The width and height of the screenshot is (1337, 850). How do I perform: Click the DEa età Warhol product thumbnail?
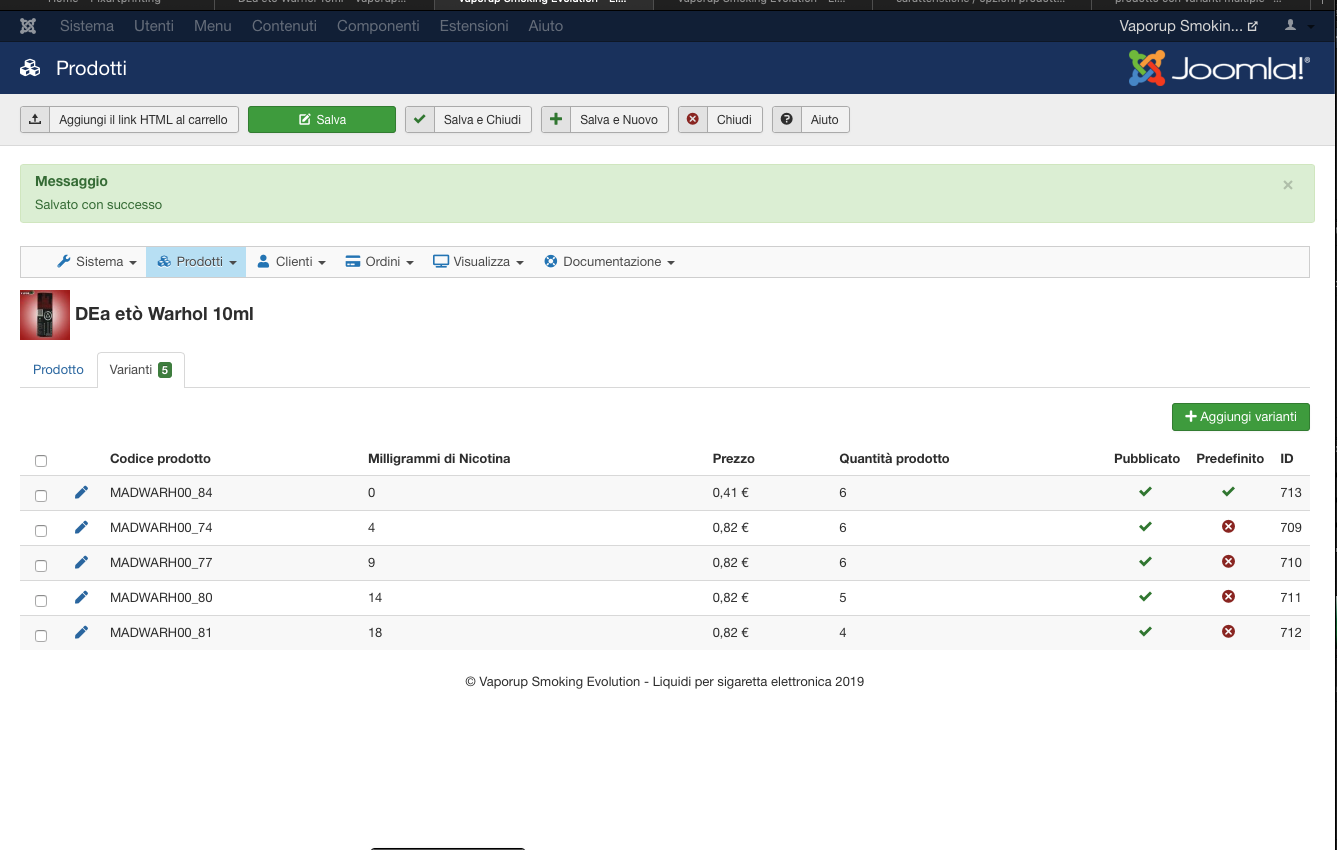[x=45, y=315]
